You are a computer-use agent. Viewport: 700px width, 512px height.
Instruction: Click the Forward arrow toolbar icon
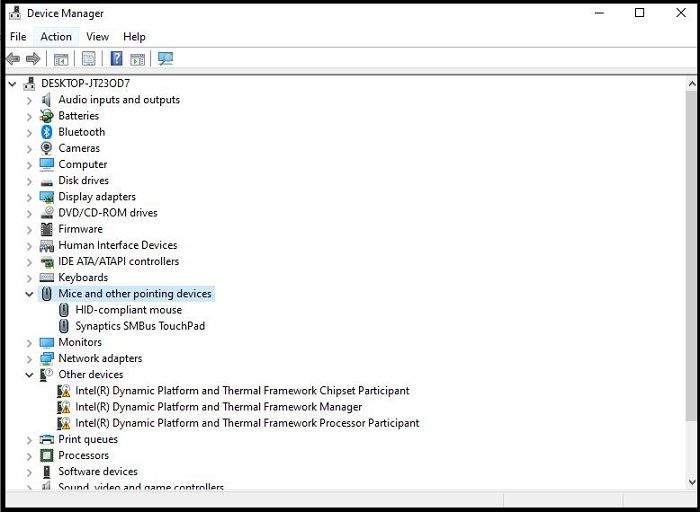click(33, 58)
